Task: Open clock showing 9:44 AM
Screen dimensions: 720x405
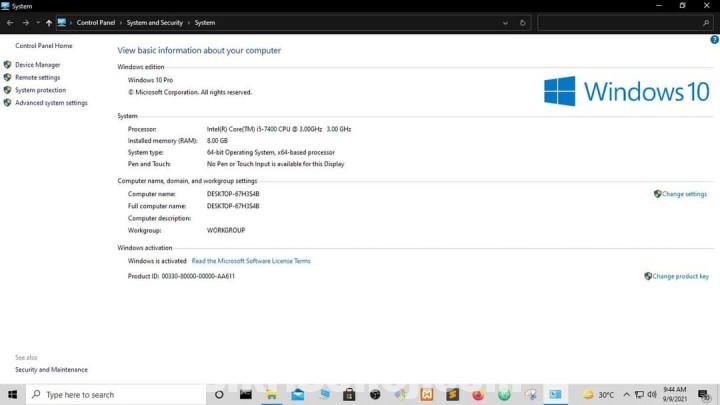Action: (x=675, y=394)
